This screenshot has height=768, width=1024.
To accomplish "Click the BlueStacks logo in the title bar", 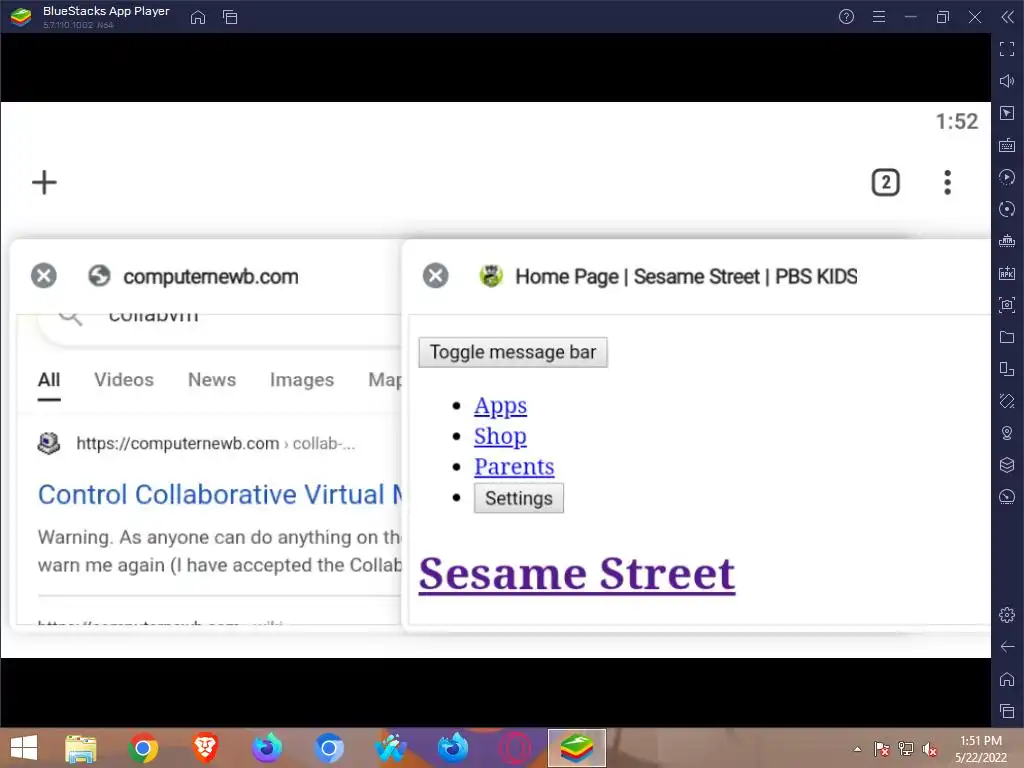I will tap(21, 16).
